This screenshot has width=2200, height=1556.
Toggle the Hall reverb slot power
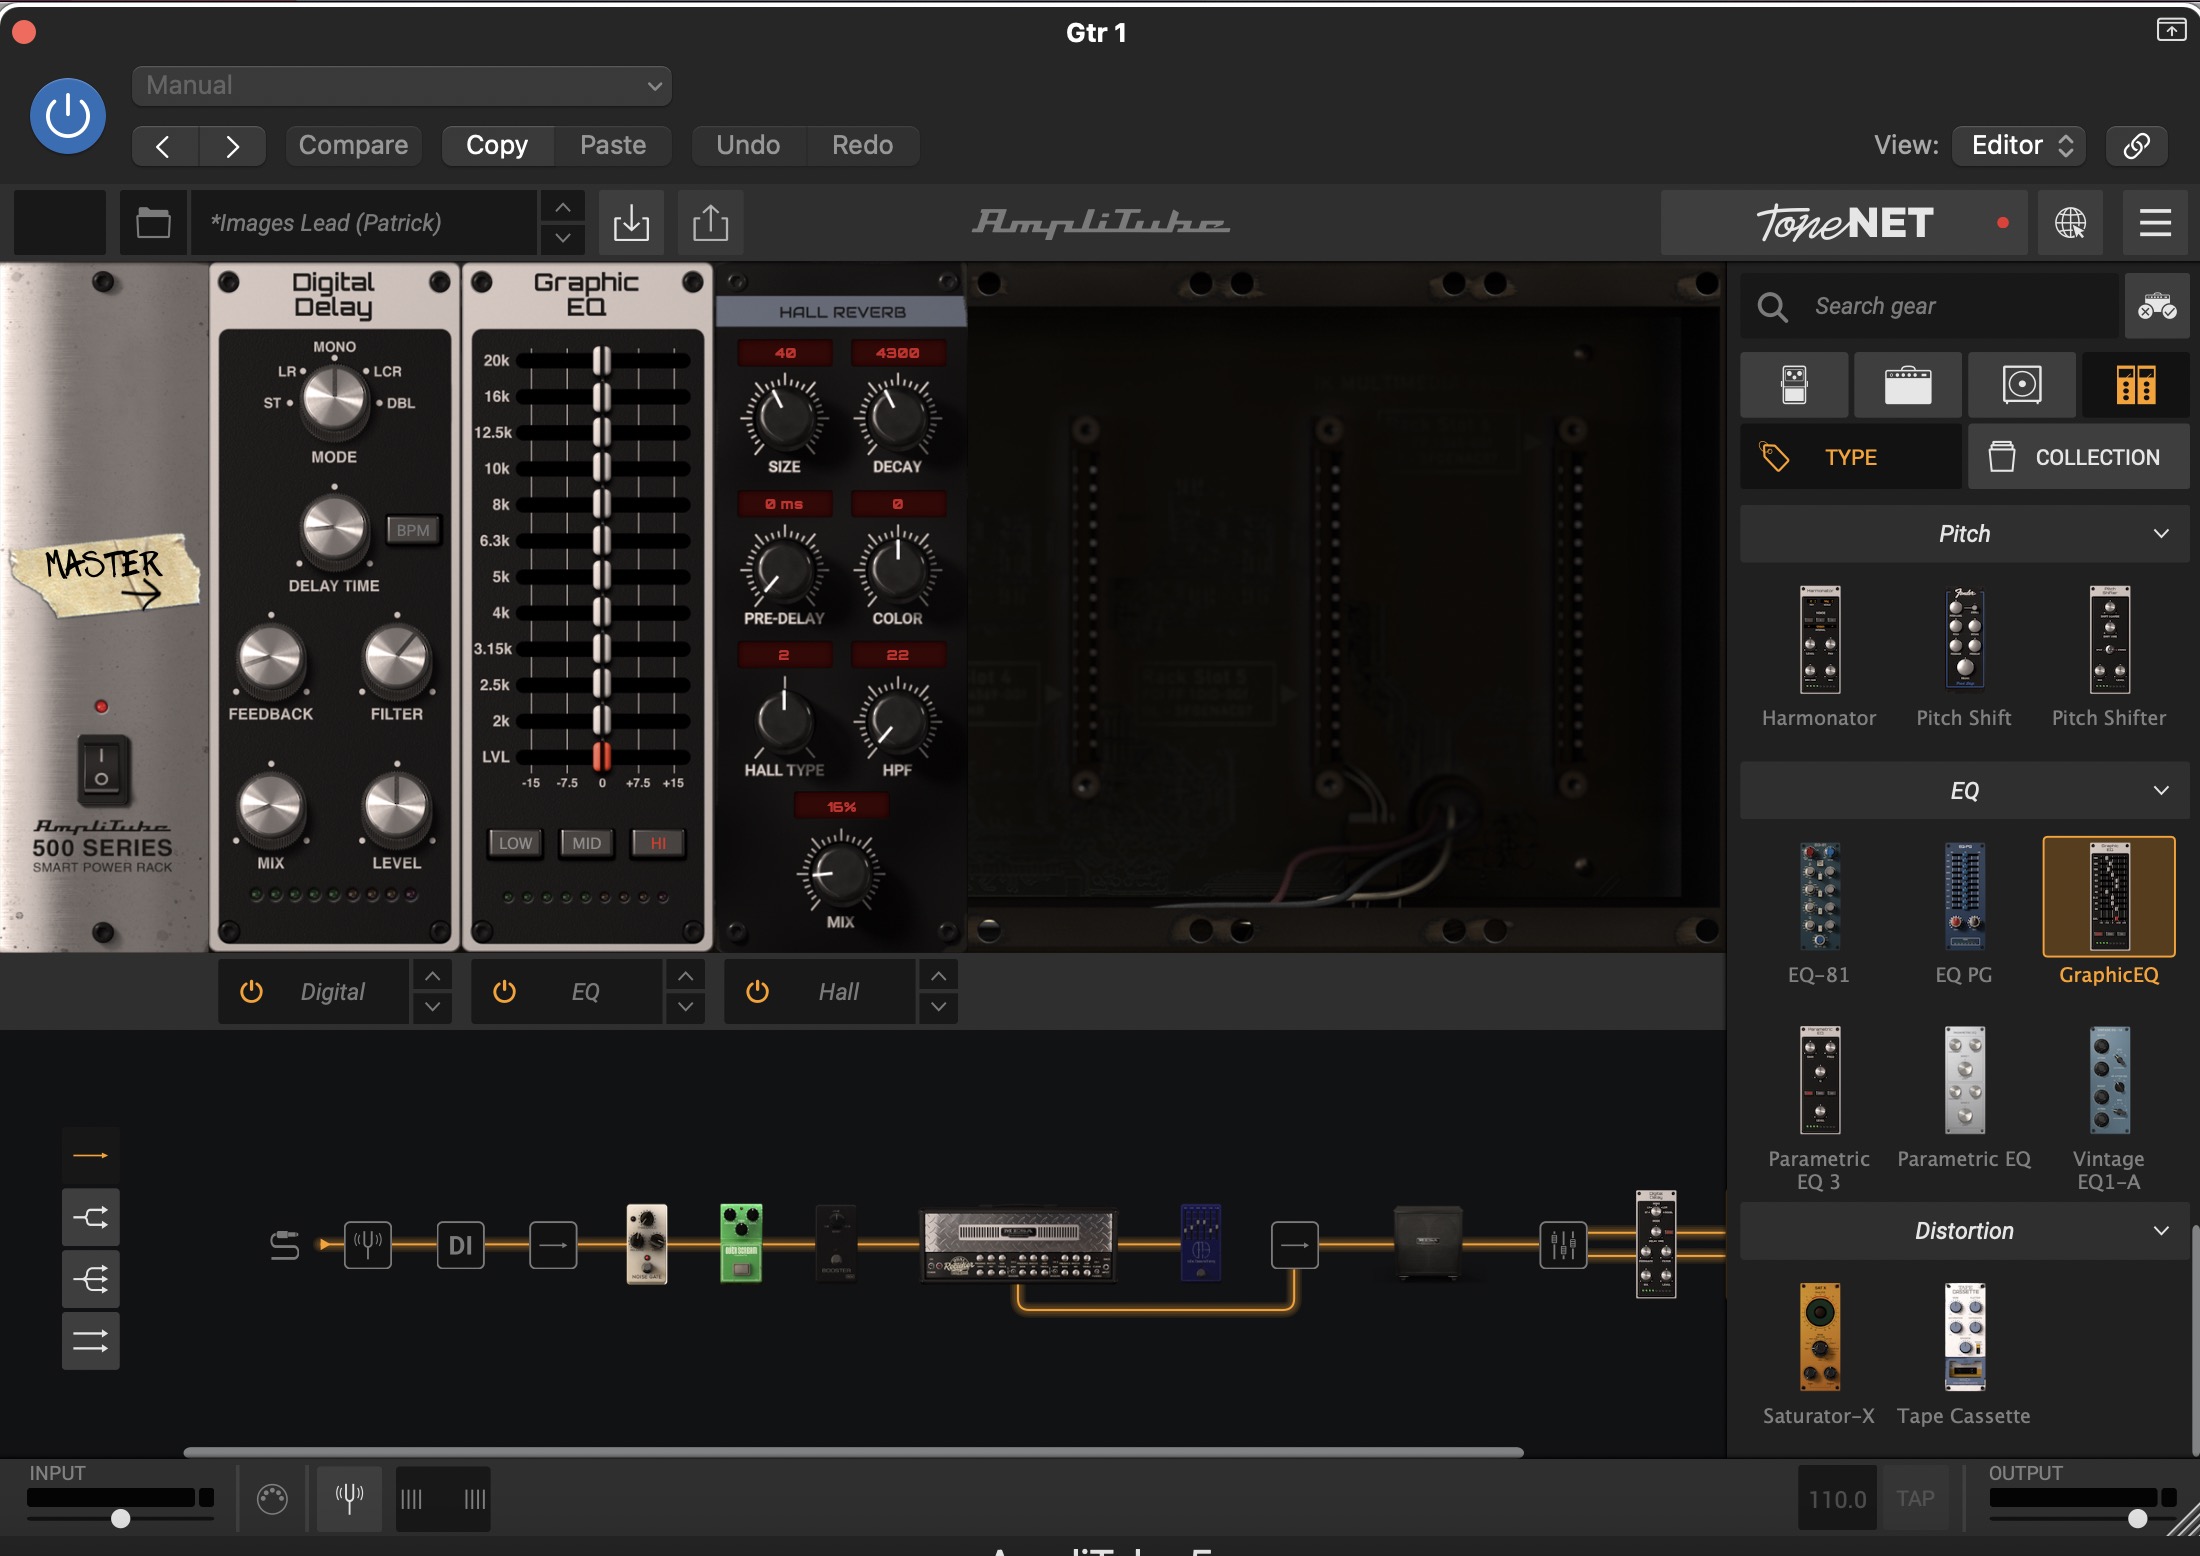click(x=758, y=992)
